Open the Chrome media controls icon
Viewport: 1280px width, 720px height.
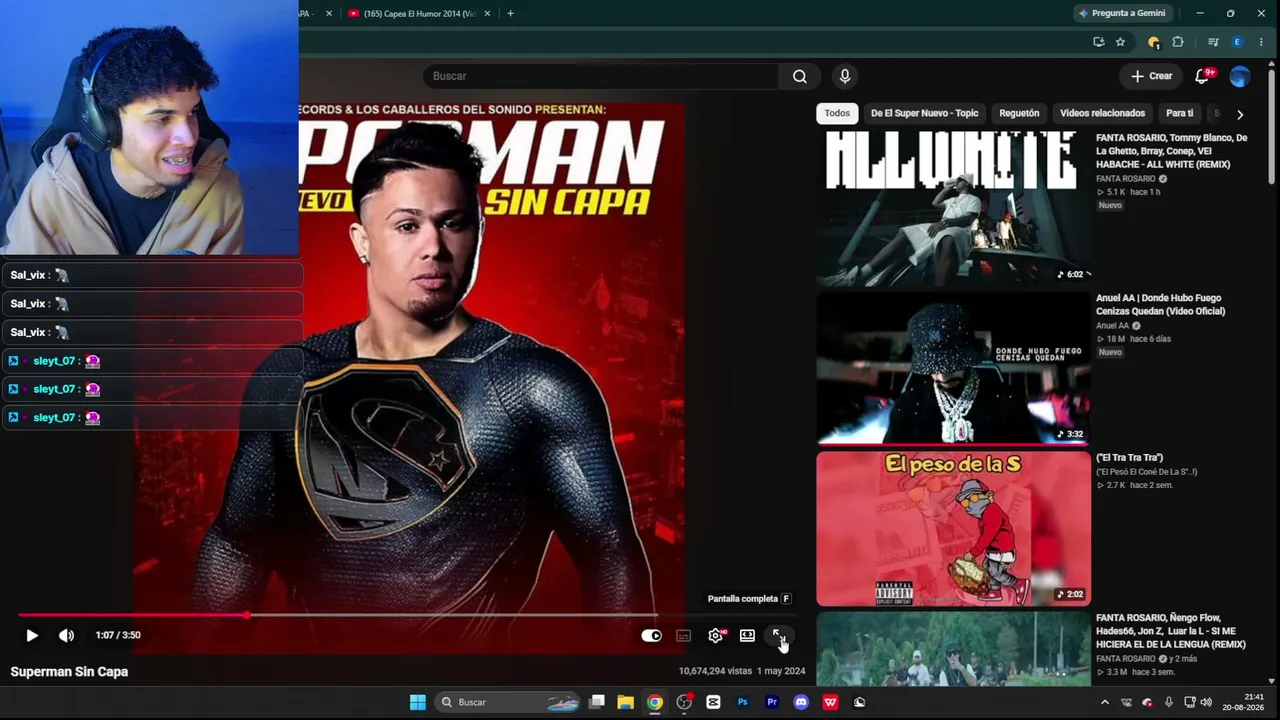1213,42
